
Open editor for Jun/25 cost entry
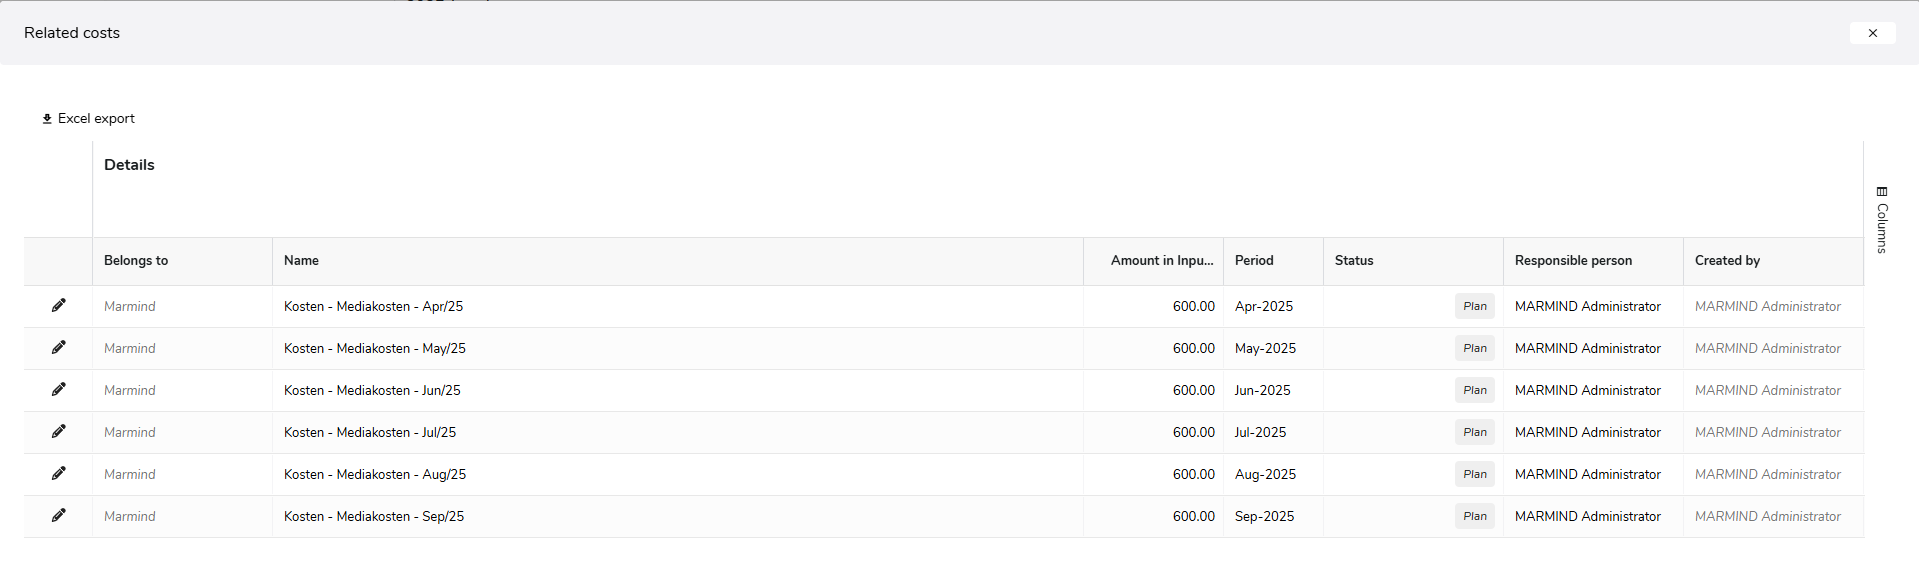(59, 390)
